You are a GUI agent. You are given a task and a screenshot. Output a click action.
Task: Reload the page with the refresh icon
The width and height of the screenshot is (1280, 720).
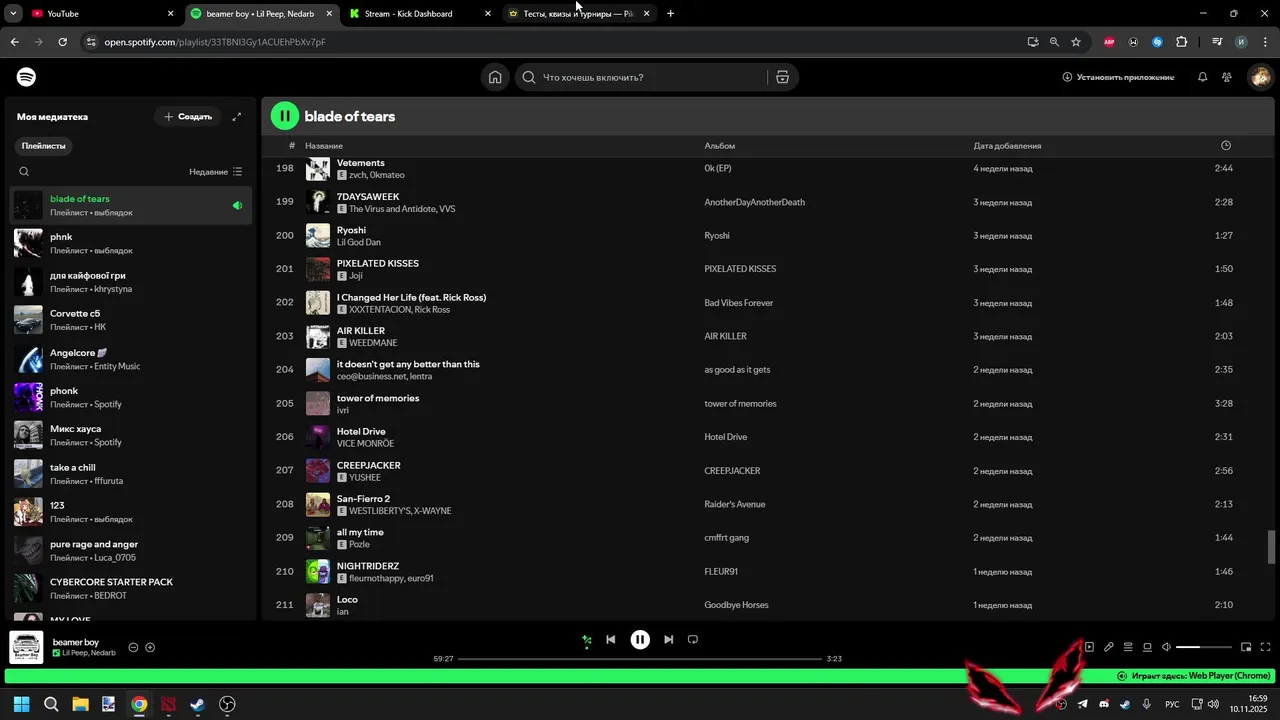click(62, 42)
